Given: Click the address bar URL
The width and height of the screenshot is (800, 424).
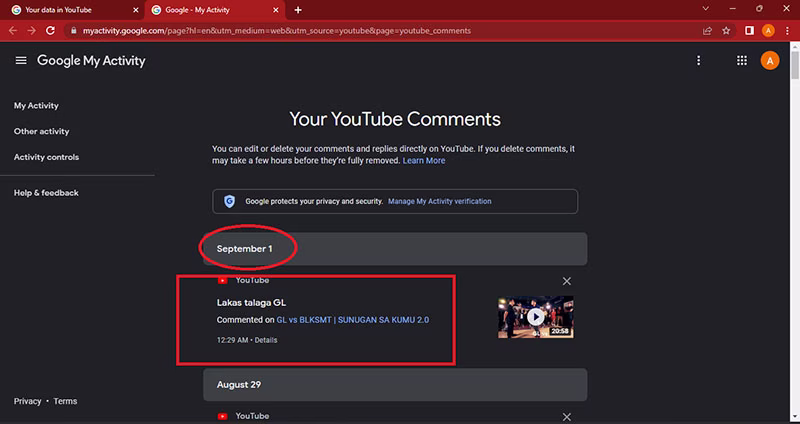Looking at the screenshot, I should point(277,31).
